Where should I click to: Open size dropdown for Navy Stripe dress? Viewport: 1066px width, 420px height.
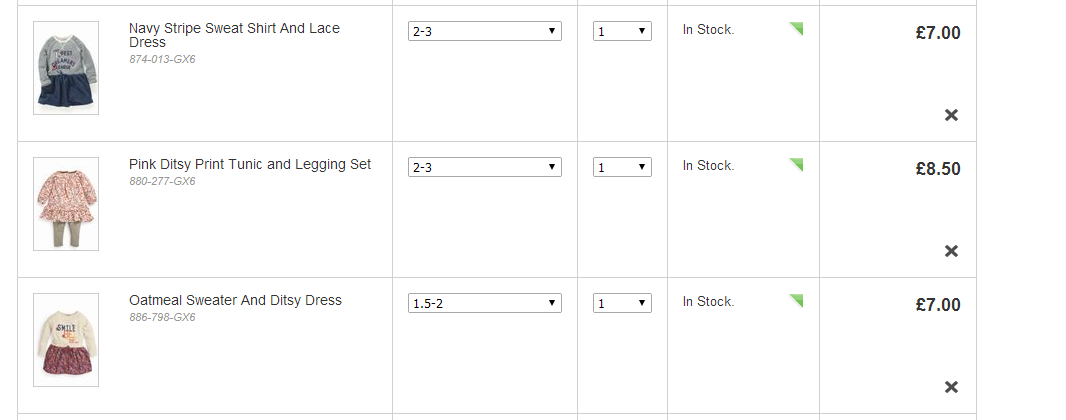tap(484, 32)
